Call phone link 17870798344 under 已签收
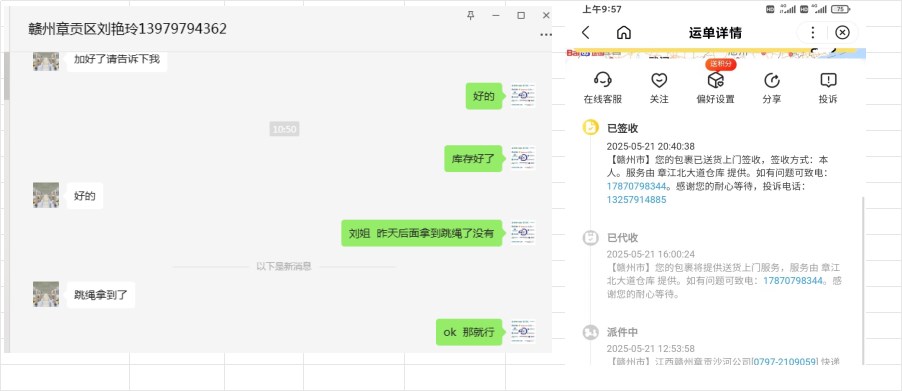The width and height of the screenshot is (902, 391). 636,186
